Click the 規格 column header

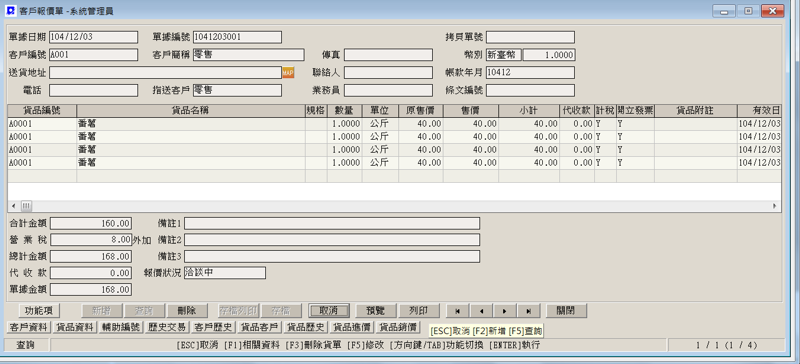(316, 110)
